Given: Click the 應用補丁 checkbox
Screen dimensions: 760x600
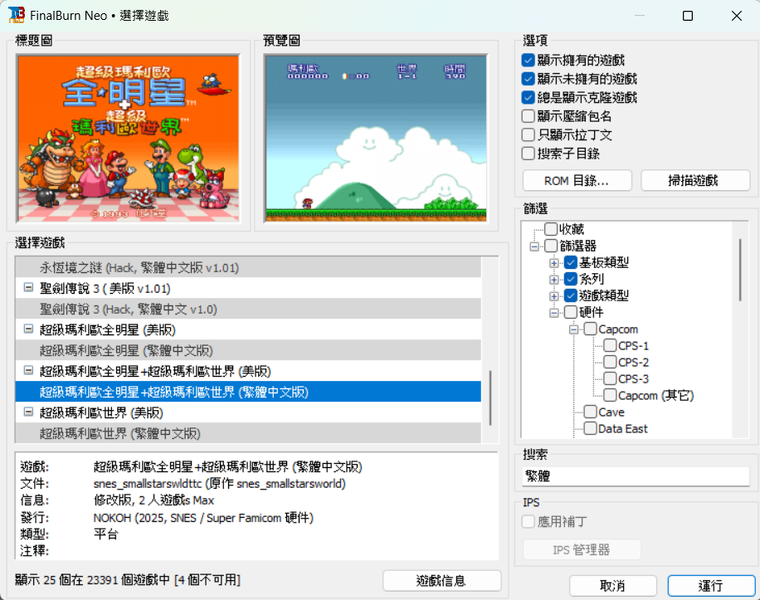Looking at the screenshot, I should point(528,521).
